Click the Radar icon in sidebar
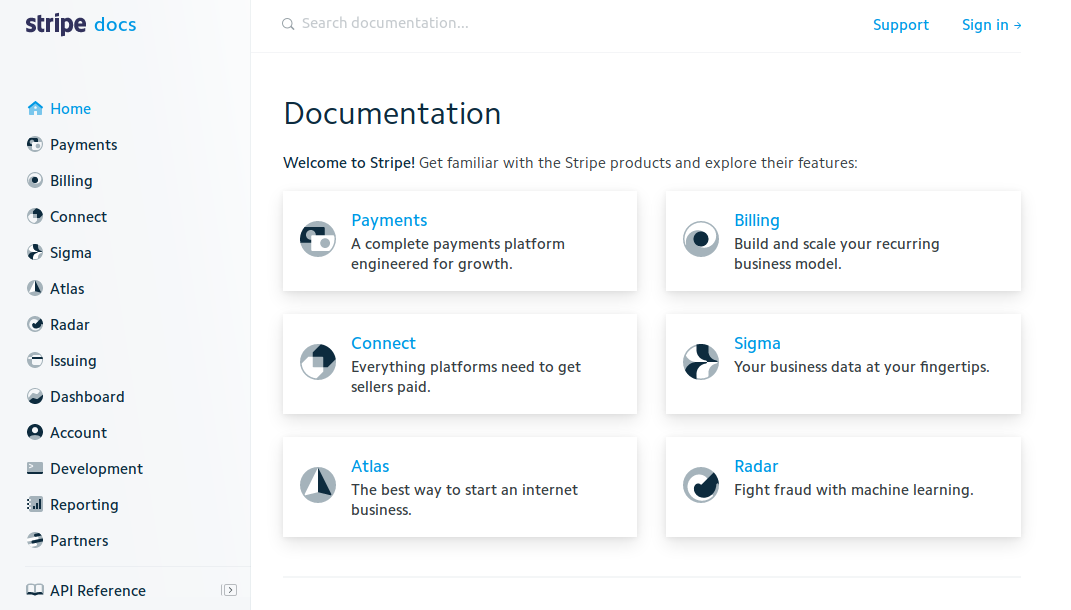 [x=35, y=324]
